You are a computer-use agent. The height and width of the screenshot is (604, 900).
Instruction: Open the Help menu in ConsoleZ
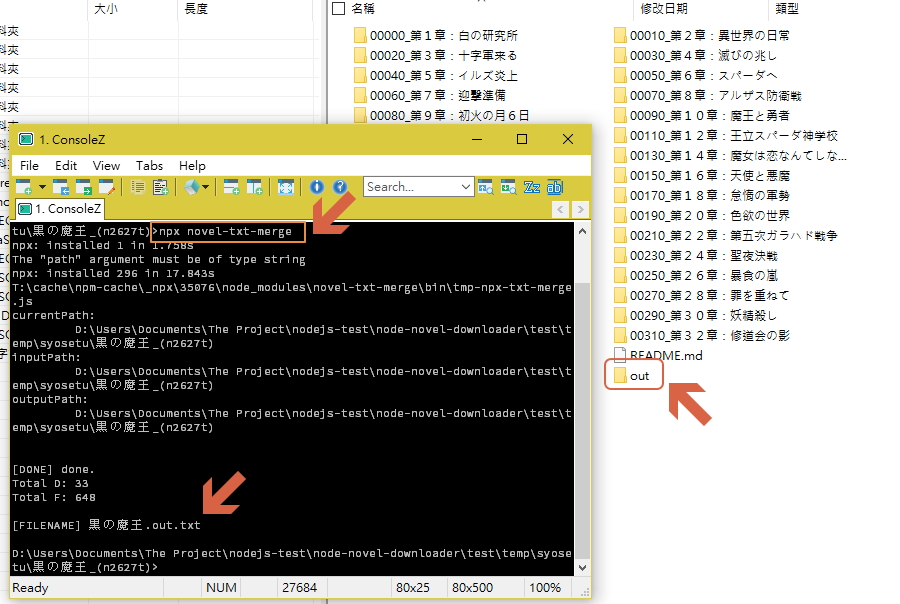[192, 166]
